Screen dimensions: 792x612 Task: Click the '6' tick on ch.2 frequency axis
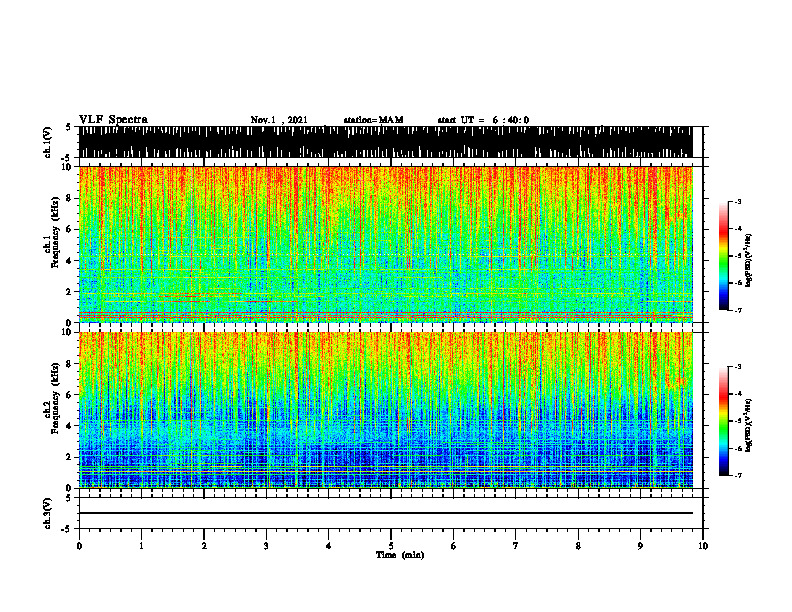coord(69,395)
